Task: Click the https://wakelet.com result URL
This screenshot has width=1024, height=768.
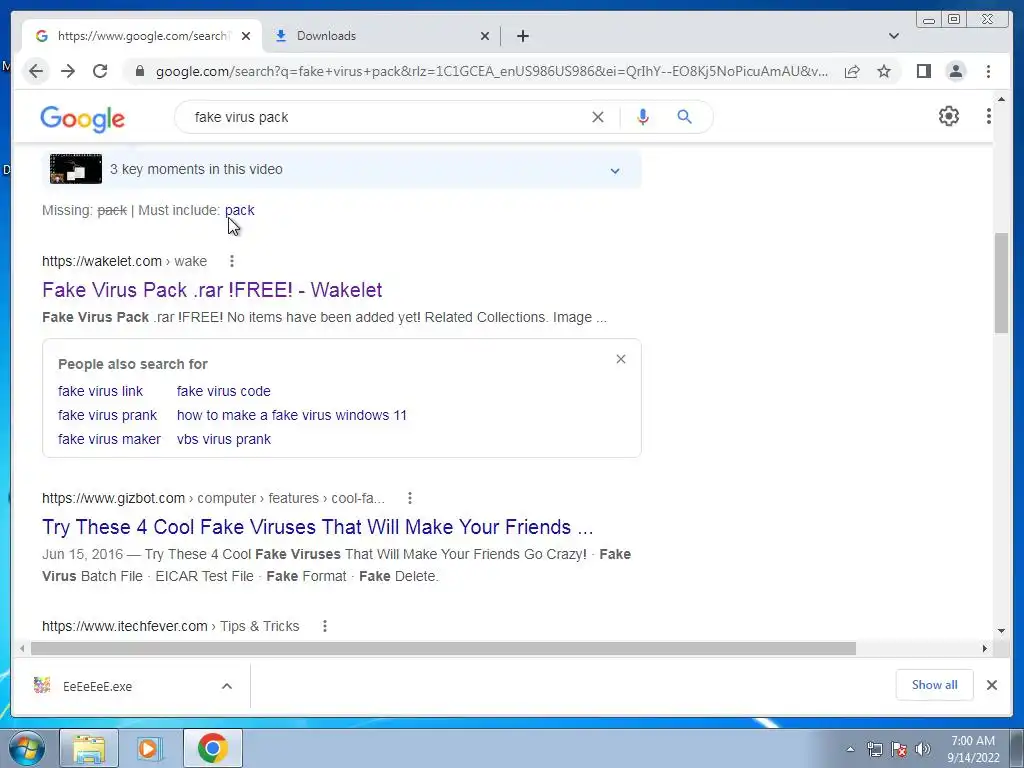Action: pyautogui.click(x=102, y=261)
